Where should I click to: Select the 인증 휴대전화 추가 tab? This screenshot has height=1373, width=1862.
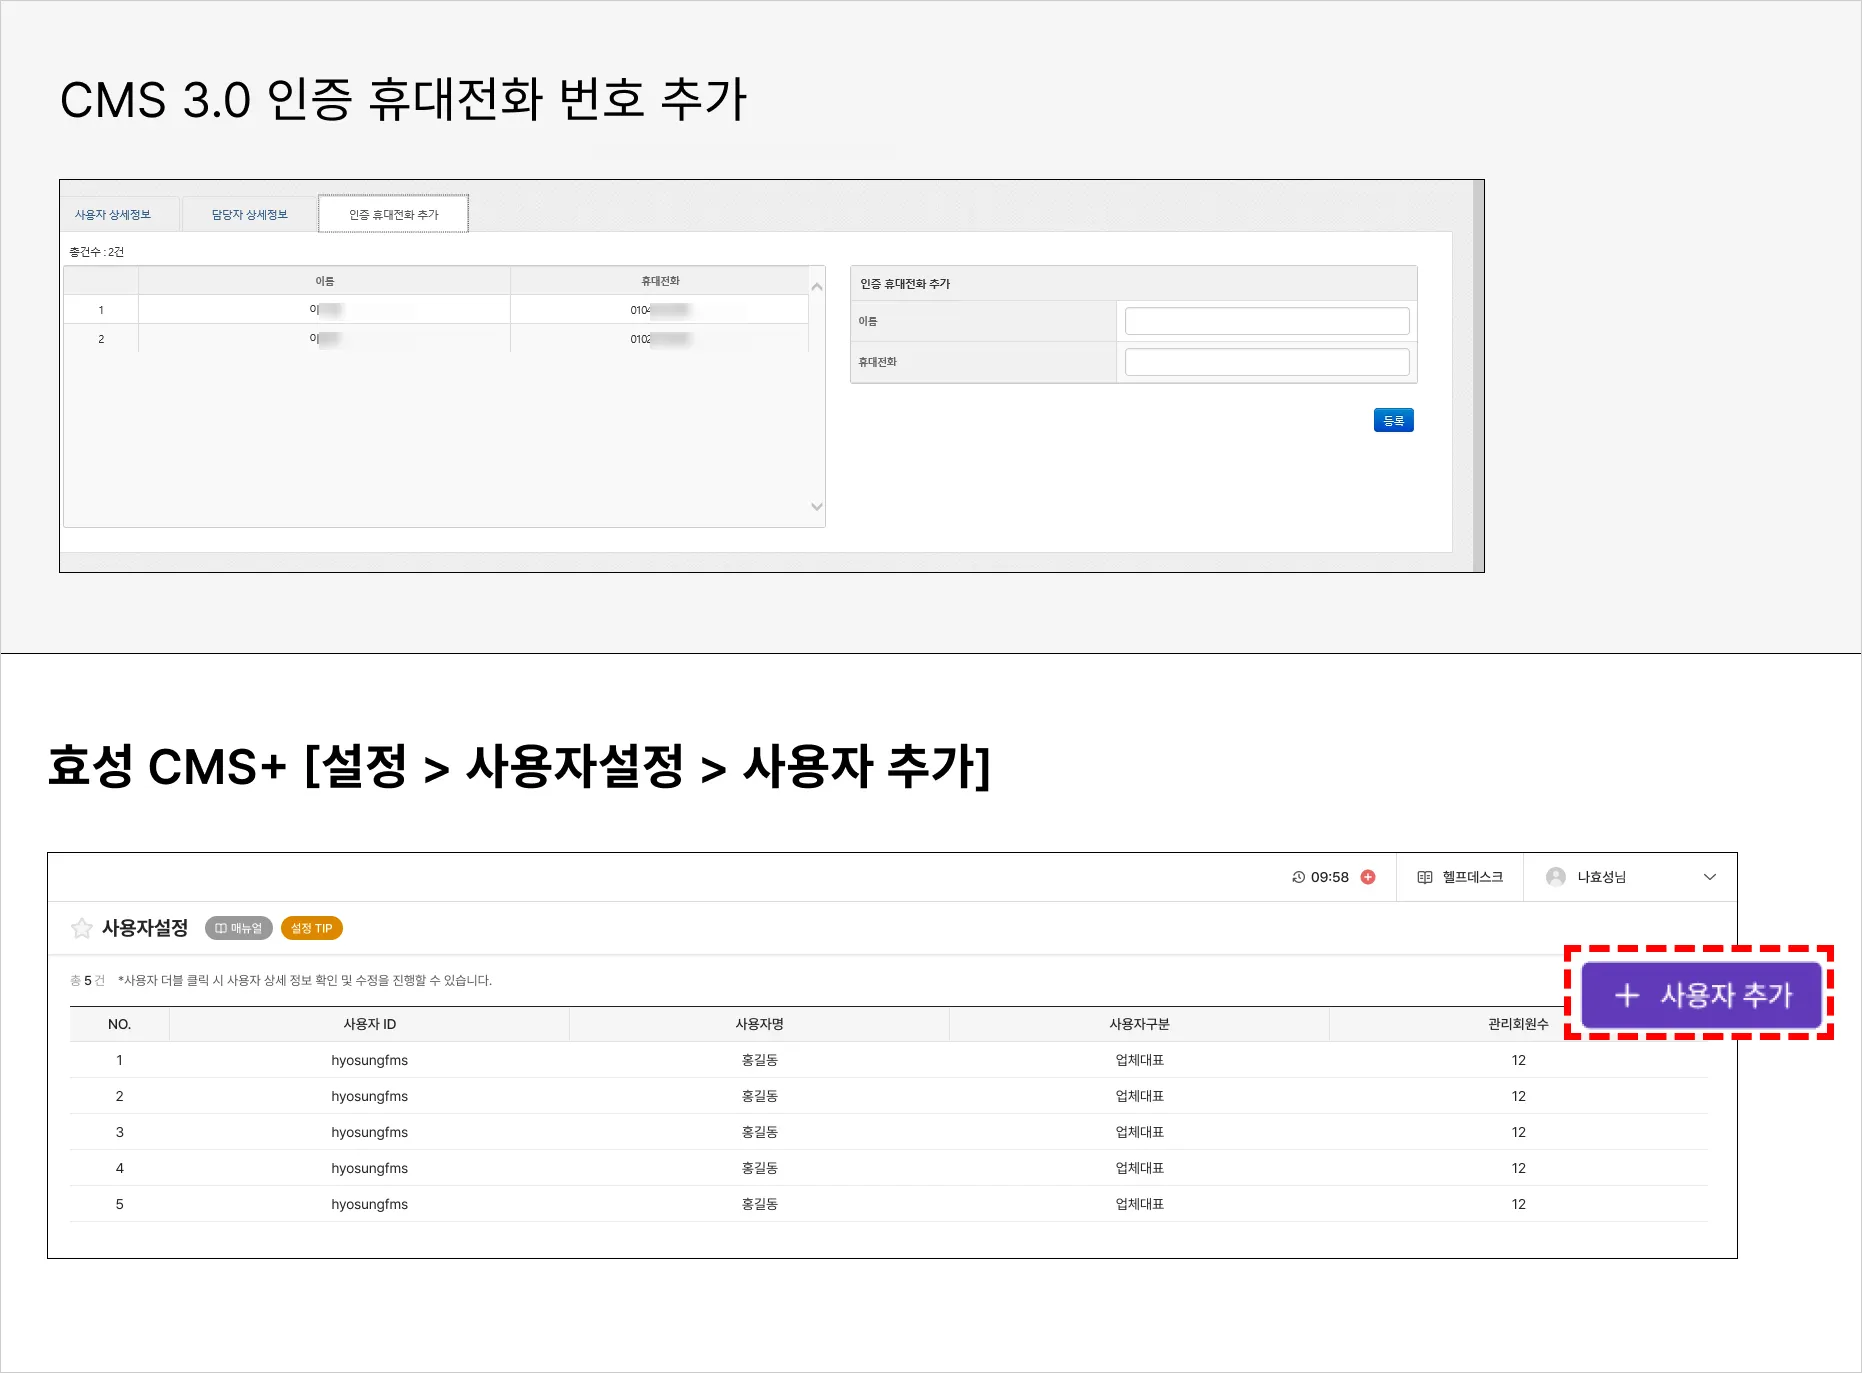pyautogui.click(x=394, y=214)
